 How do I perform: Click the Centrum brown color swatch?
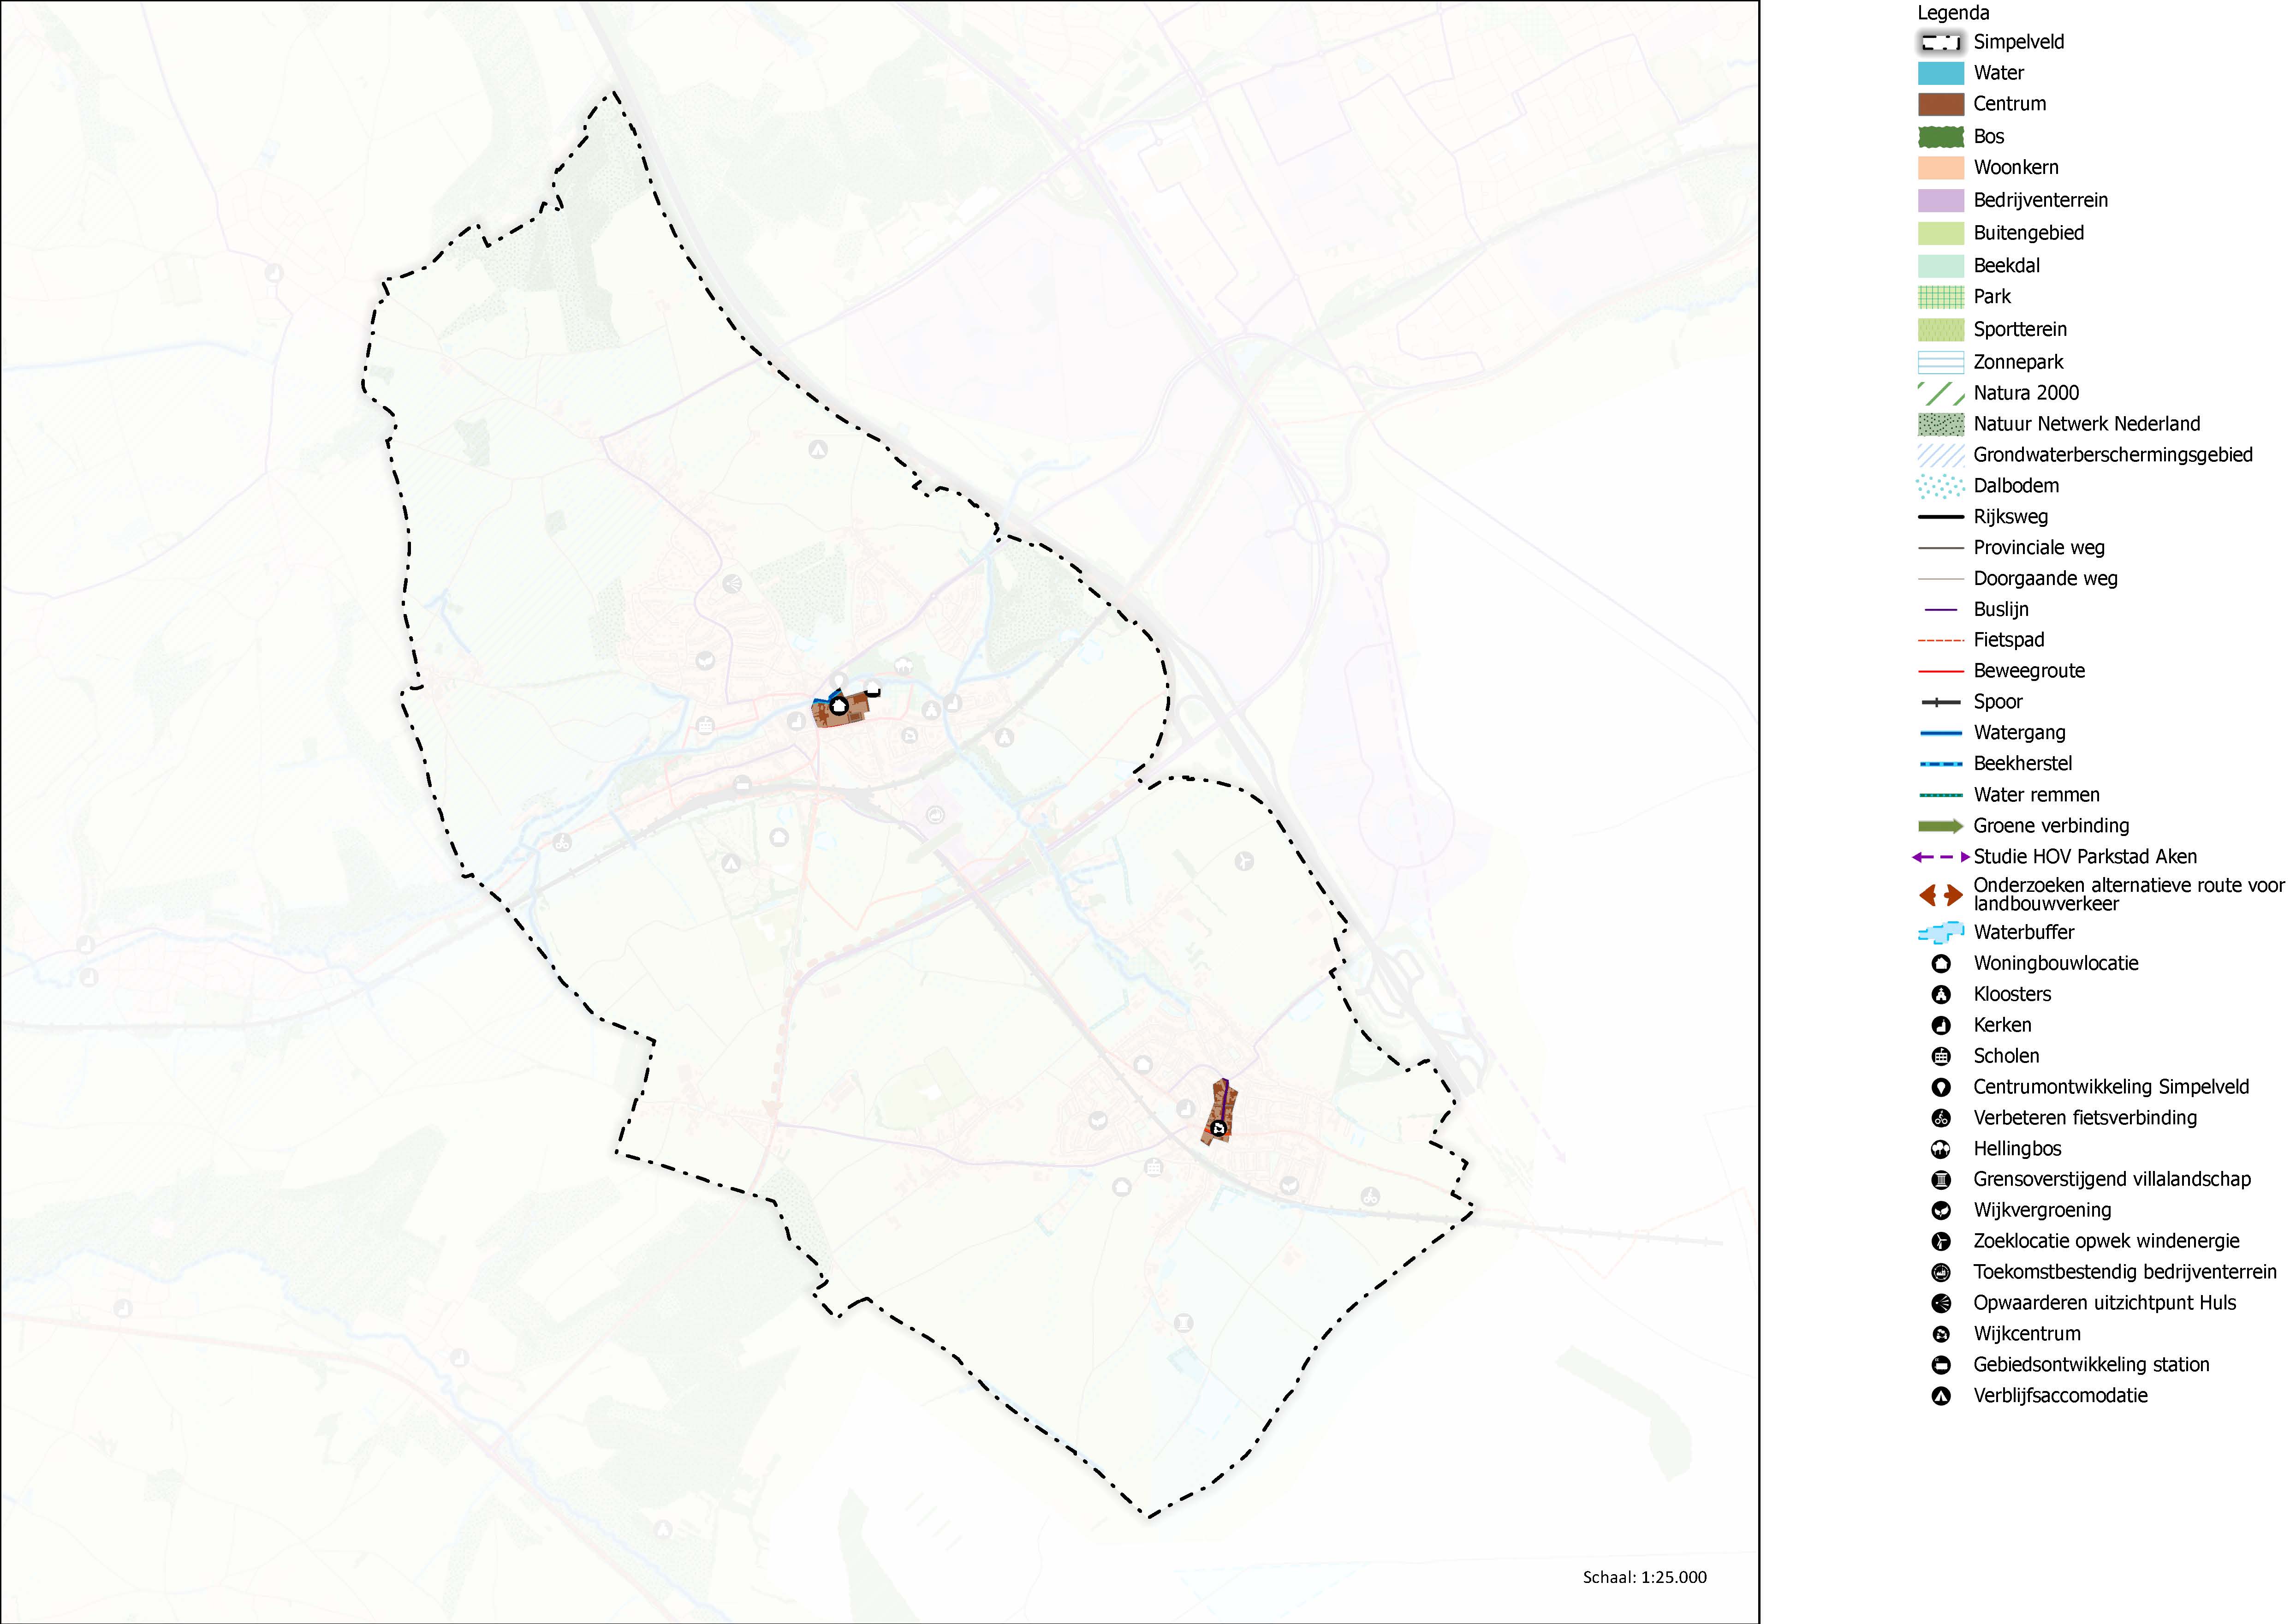[1940, 104]
